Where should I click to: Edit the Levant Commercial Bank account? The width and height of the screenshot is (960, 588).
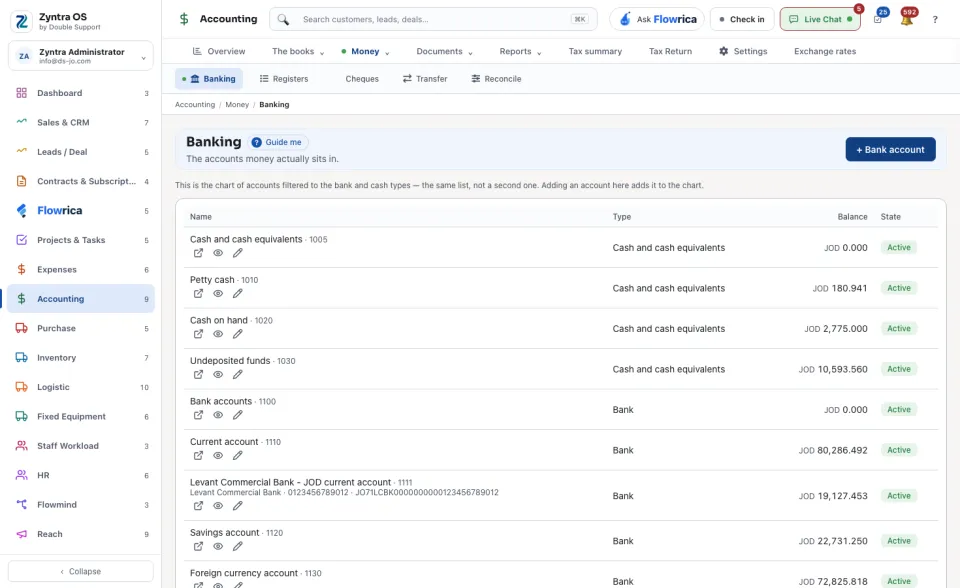click(238, 505)
